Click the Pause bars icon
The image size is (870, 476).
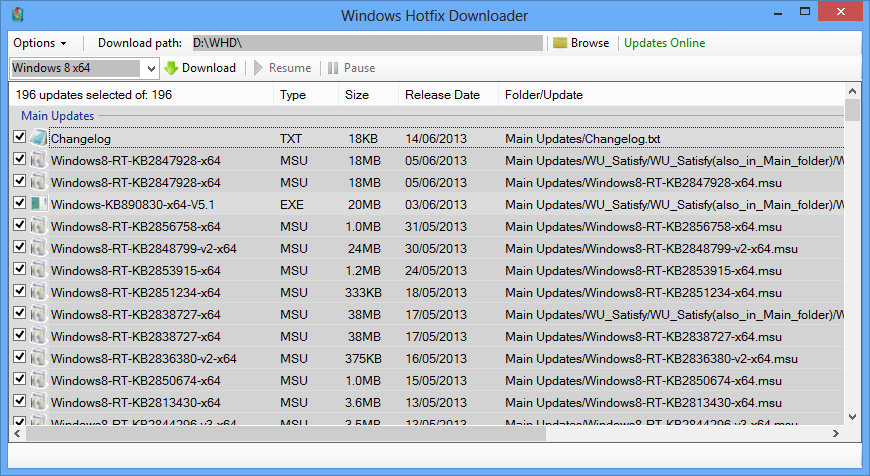333,68
